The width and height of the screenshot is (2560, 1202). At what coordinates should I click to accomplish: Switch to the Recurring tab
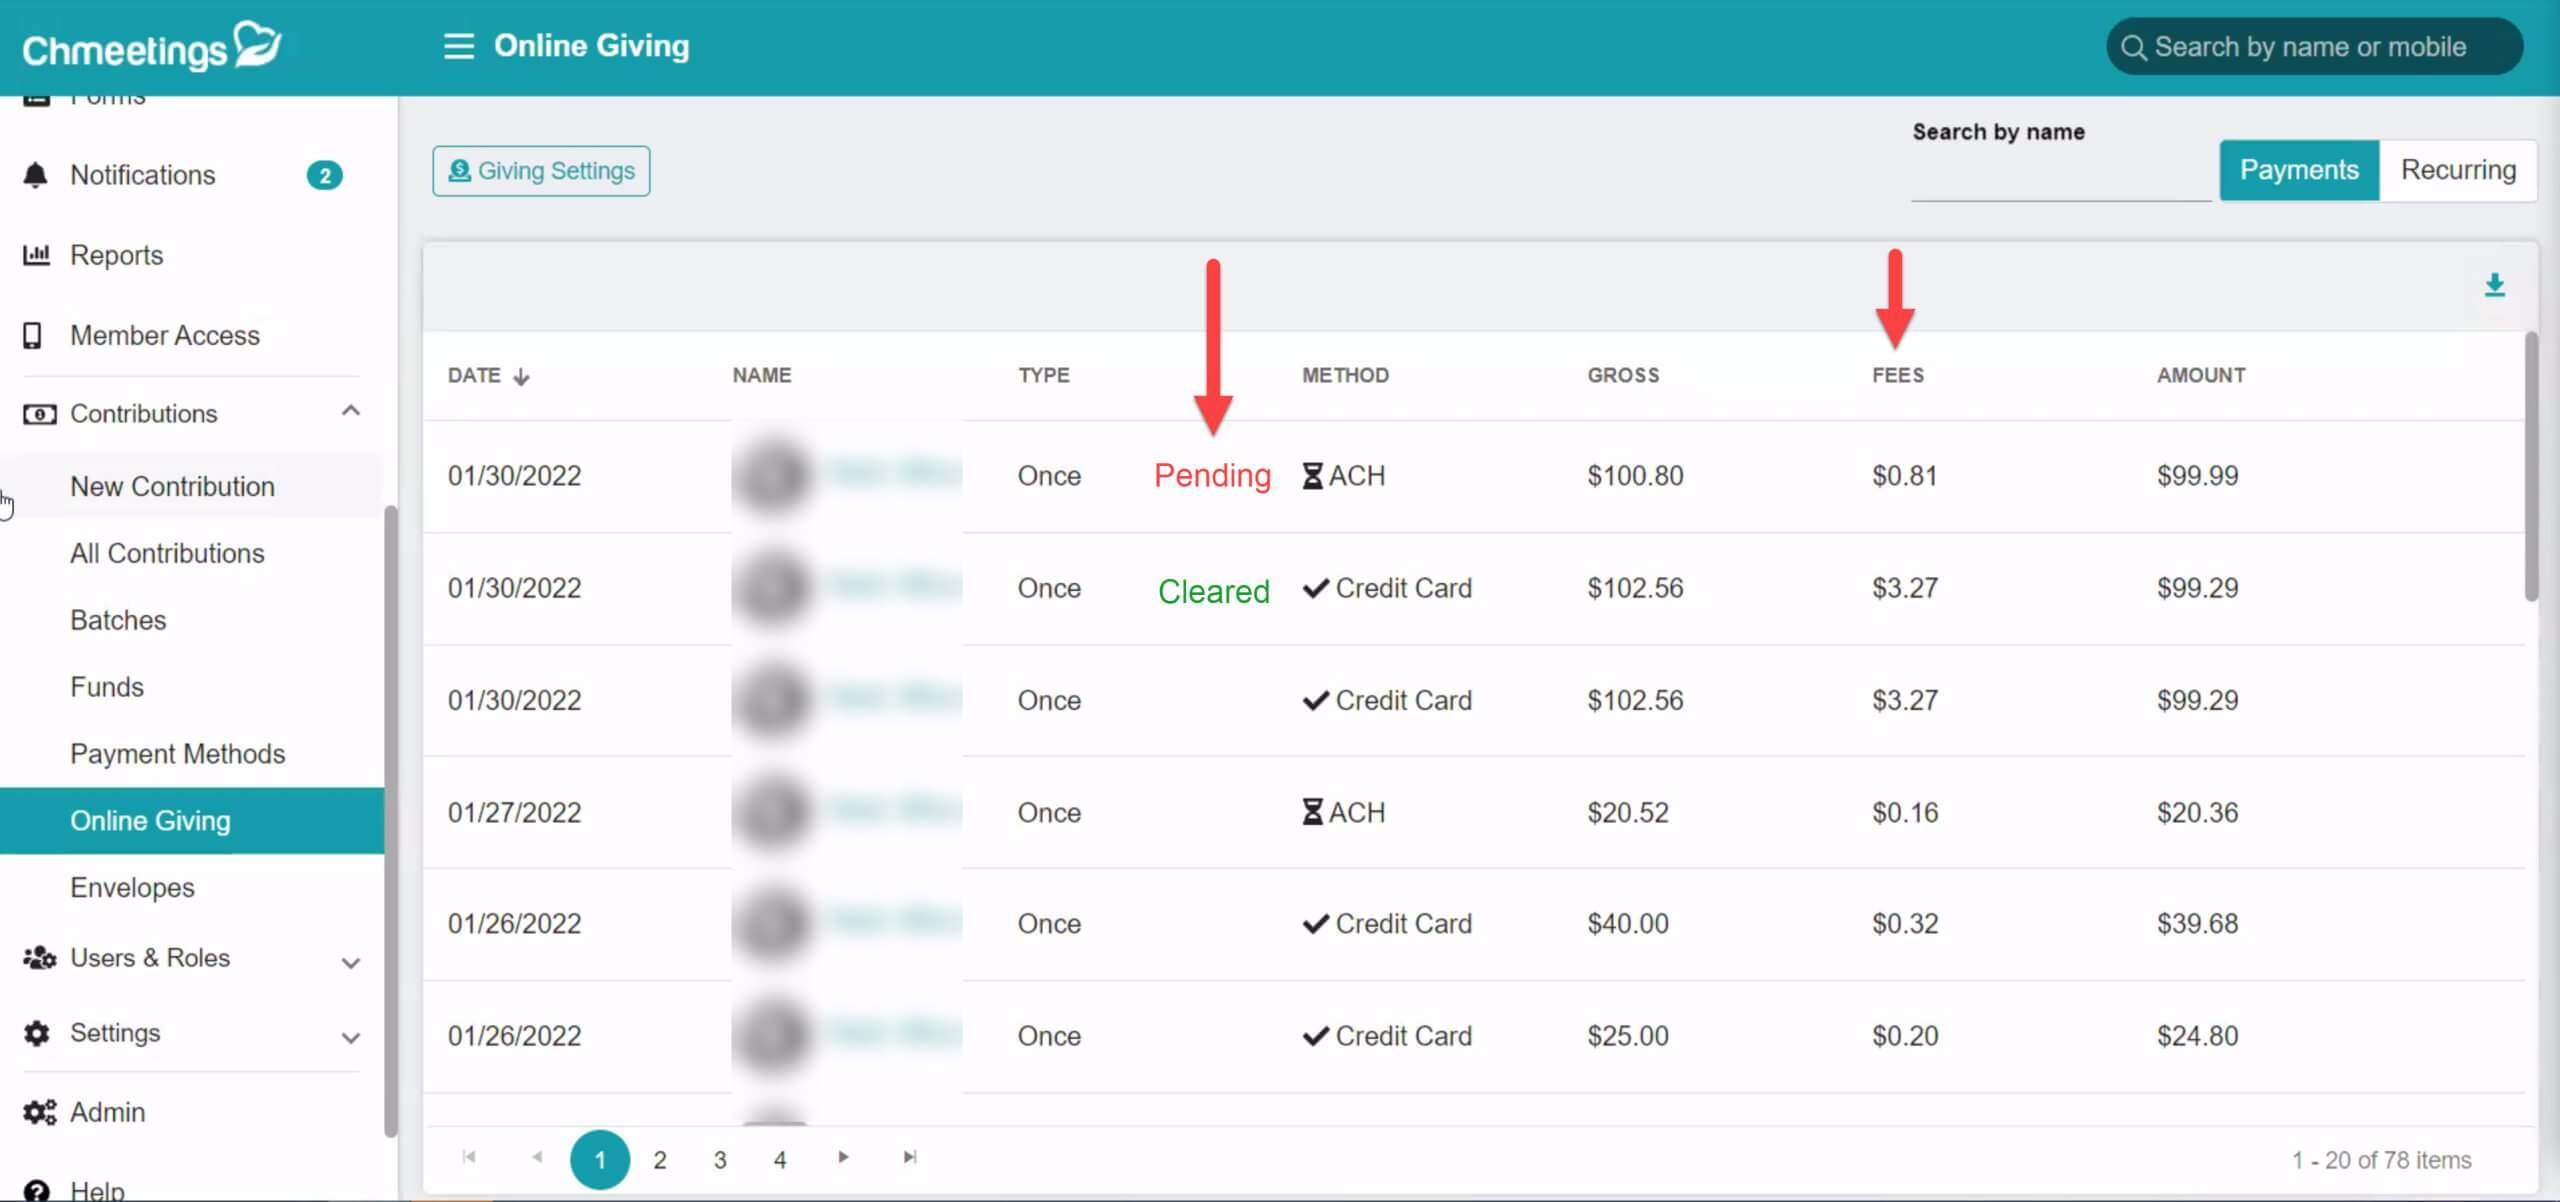[2458, 170]
